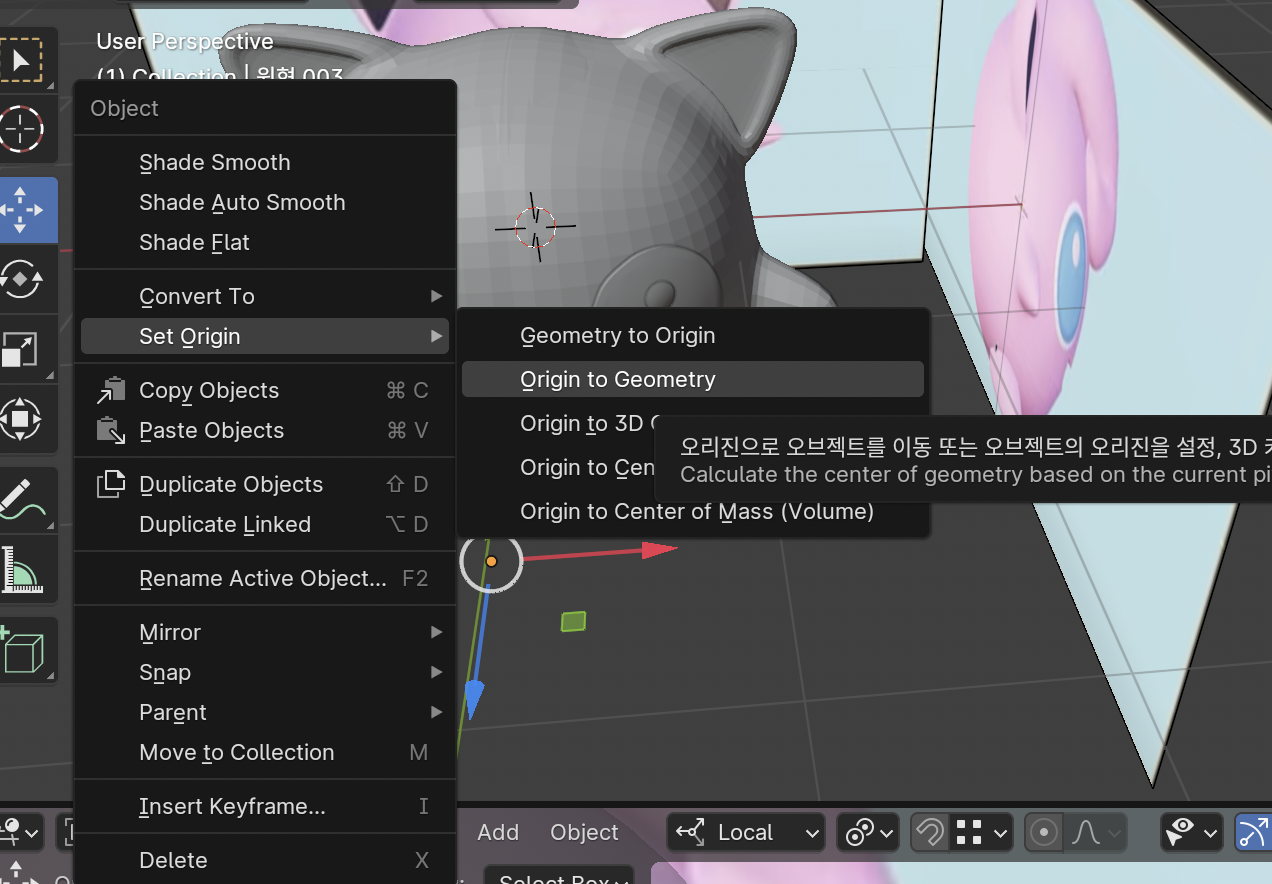
Task: Open the pivot point dropdown
Action: 869,832
